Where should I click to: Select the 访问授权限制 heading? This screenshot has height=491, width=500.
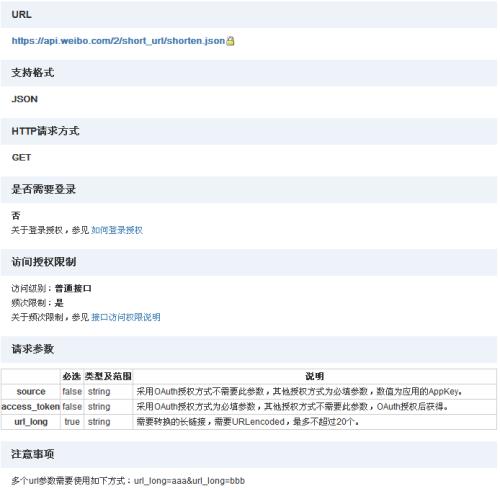44,262
